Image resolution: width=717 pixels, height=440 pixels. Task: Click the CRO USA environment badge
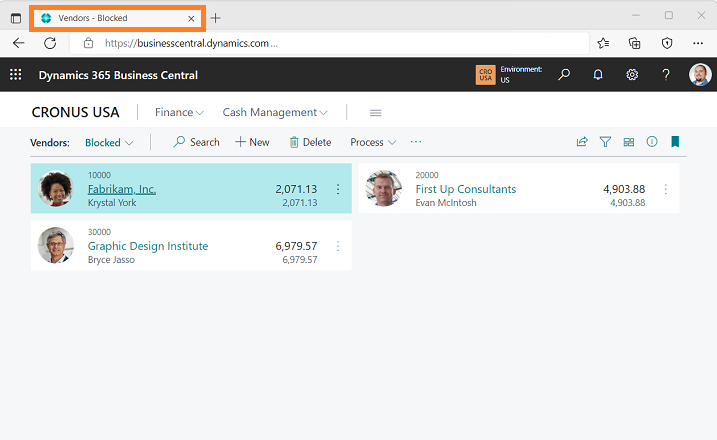click(485, 75)
